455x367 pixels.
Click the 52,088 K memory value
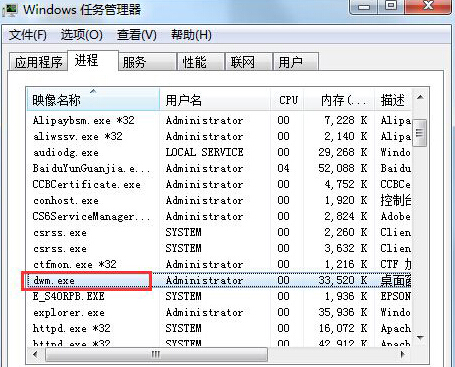343,168
